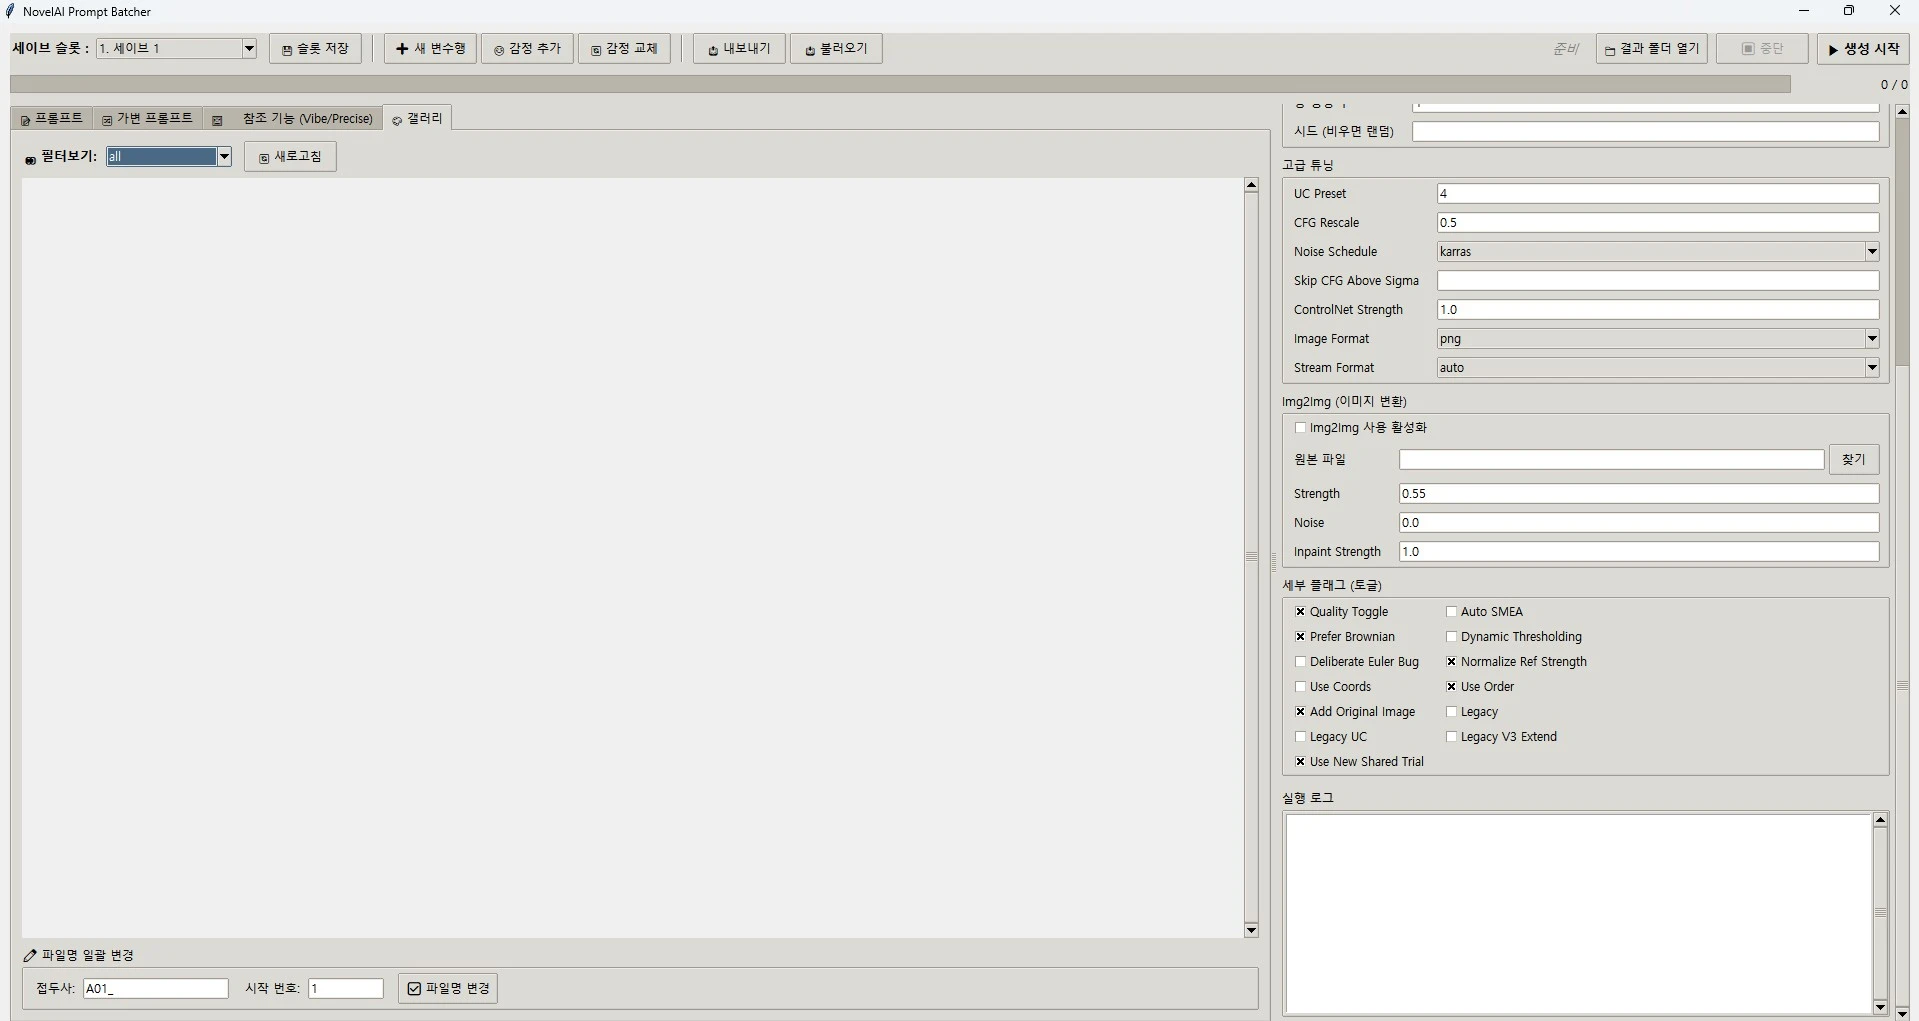Image resolution: width=1919 pixels, height=1021 pixels.
Task: Click the 찾기 button to browse source file
Action: click(1854, 459)
